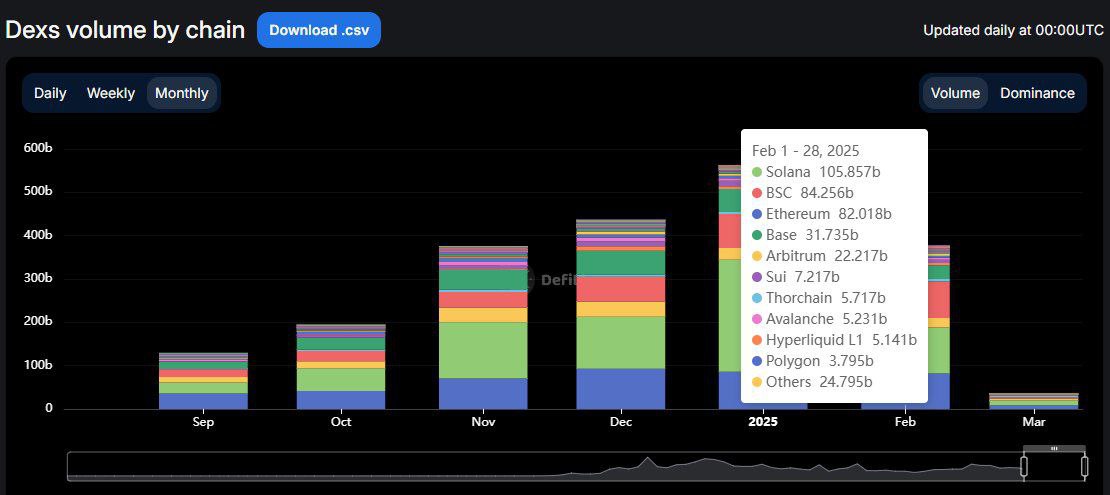The height and width of the screenshot is (495, 1110).
Task: Click the Arbitrum yellow dot in tooltip
Action: 757,256
